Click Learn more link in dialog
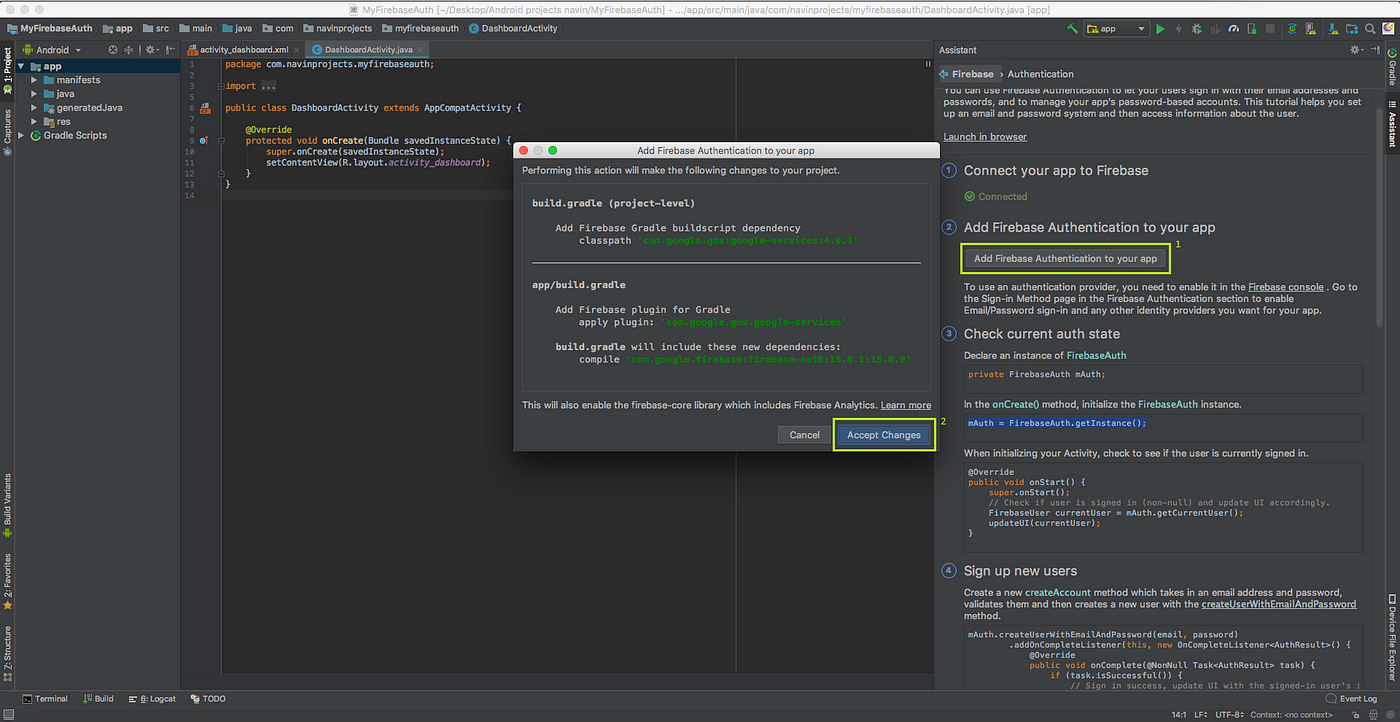The width and height of the screenshot is (1400, 722). pos(906,405)
